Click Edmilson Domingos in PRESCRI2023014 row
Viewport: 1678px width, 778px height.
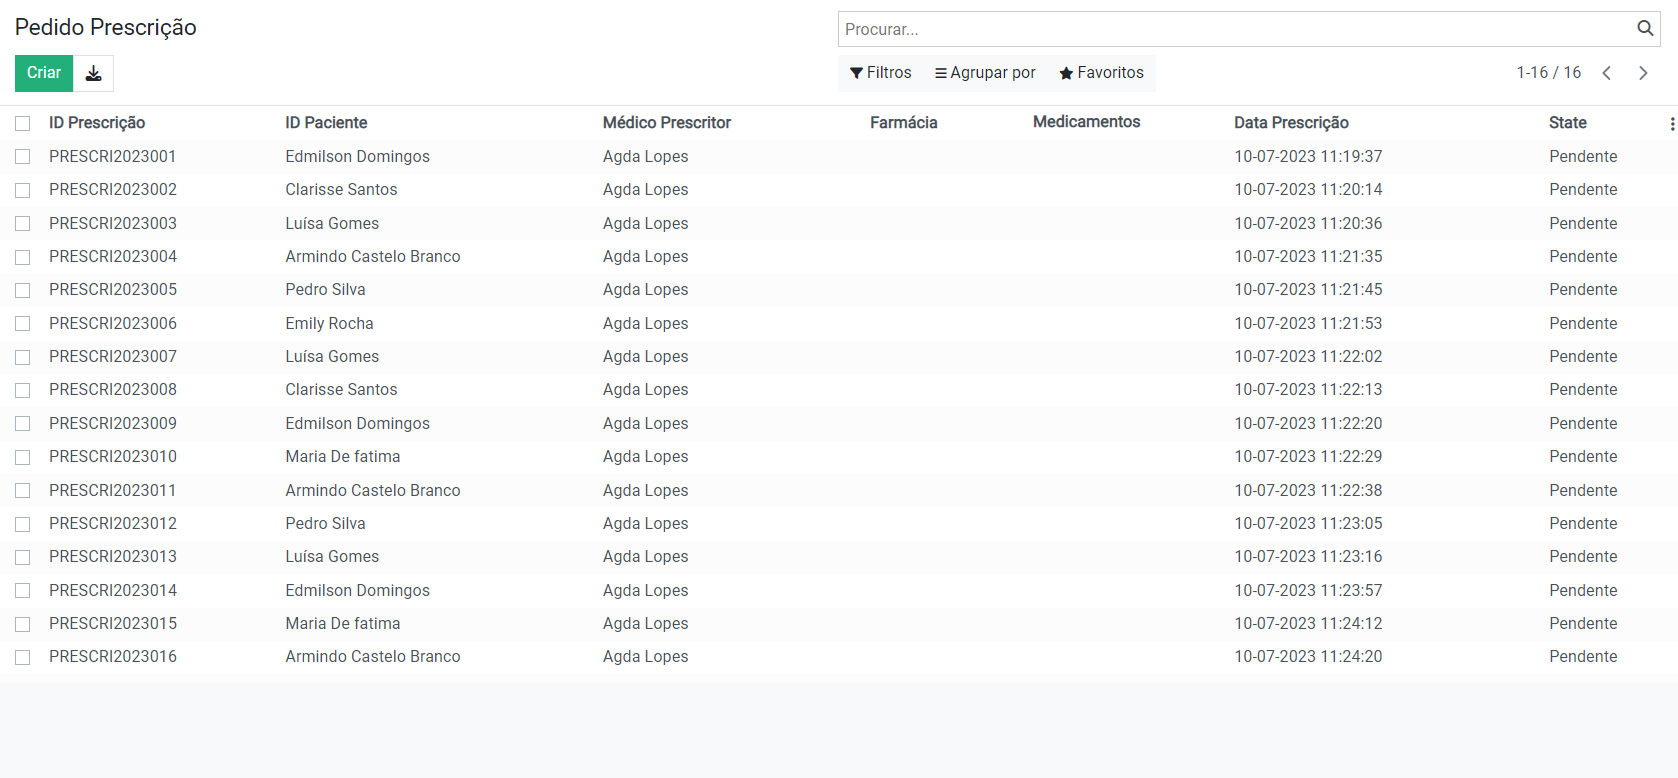[357, 590]
